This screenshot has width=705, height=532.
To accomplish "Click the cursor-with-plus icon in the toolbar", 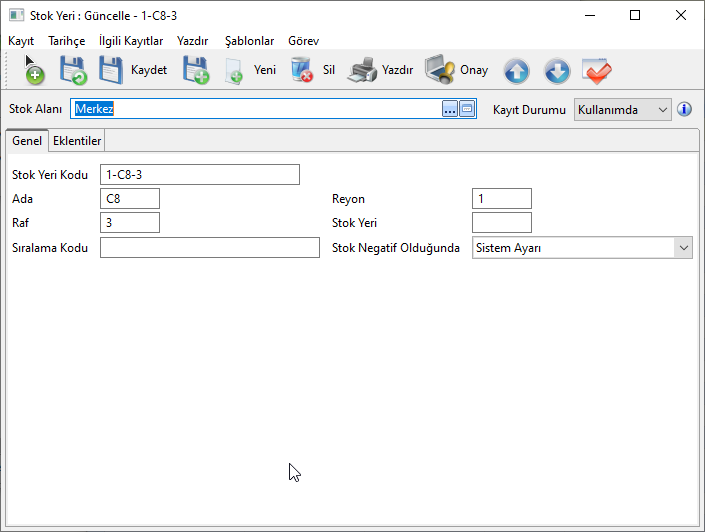I will click(x=33, y=70).
